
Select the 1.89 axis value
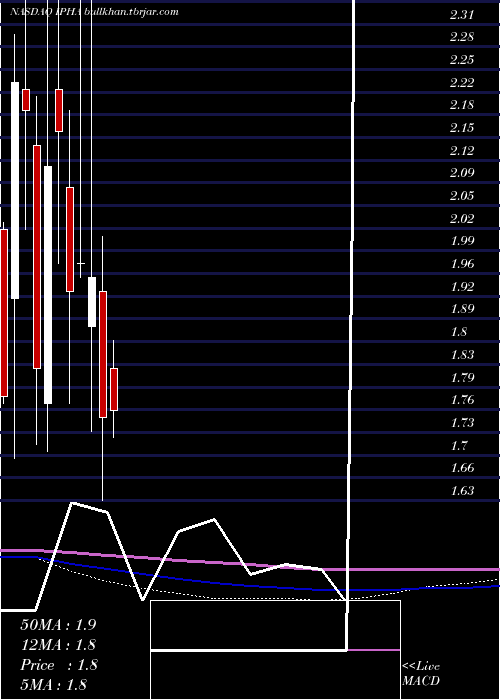pos(461,308)
